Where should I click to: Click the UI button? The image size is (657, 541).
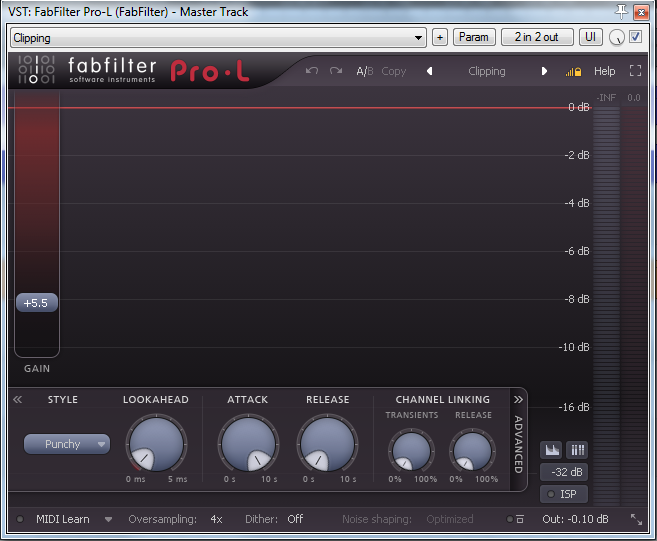[590, 37]
